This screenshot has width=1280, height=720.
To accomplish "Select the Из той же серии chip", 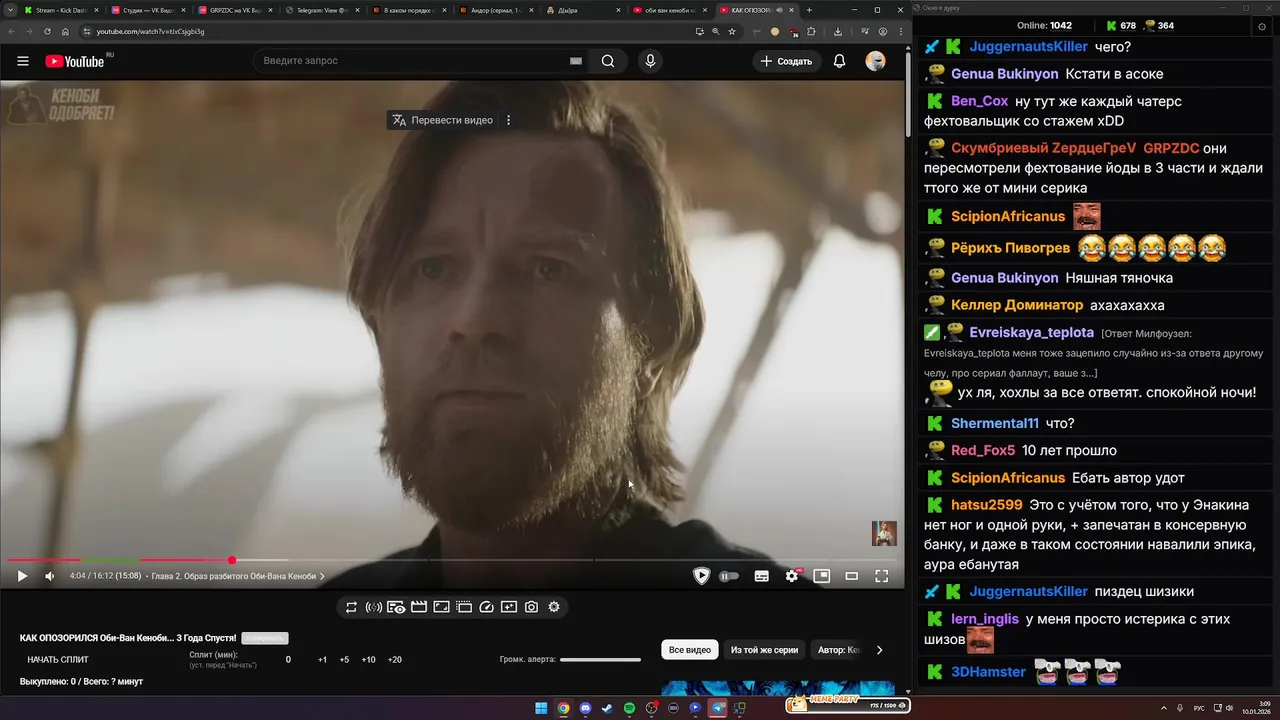I will 764,650.
